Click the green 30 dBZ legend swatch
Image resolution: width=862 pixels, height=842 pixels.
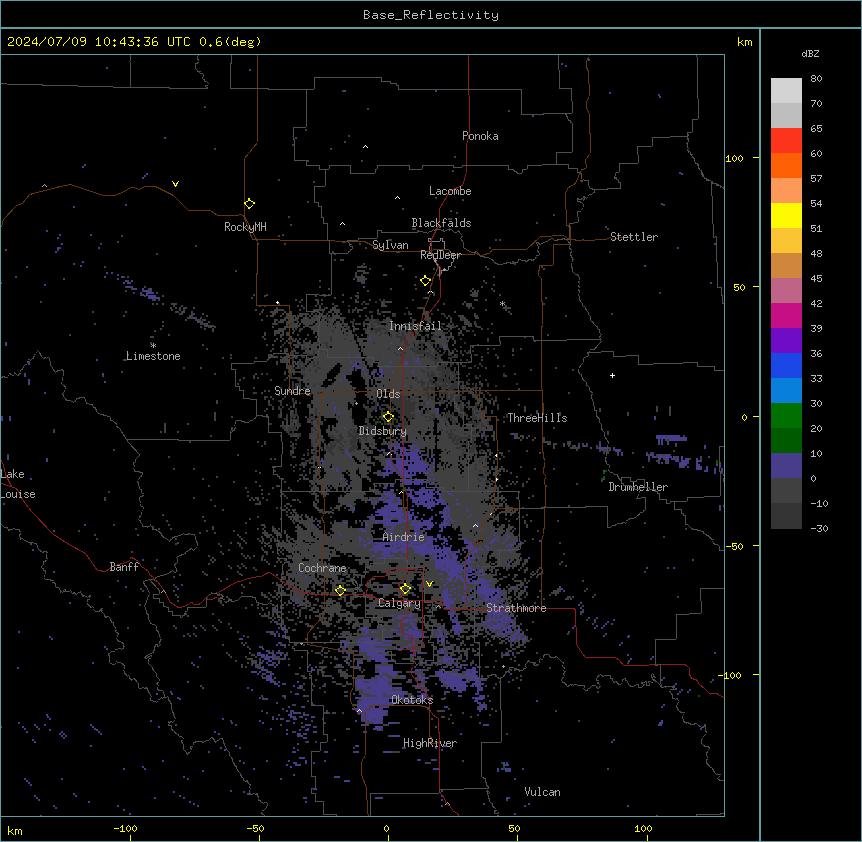(x=786, y=416)
